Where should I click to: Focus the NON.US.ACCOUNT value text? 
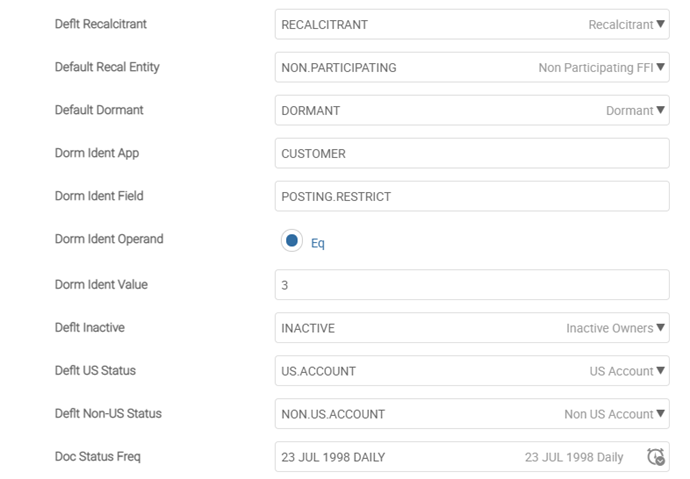pos(333,414)
